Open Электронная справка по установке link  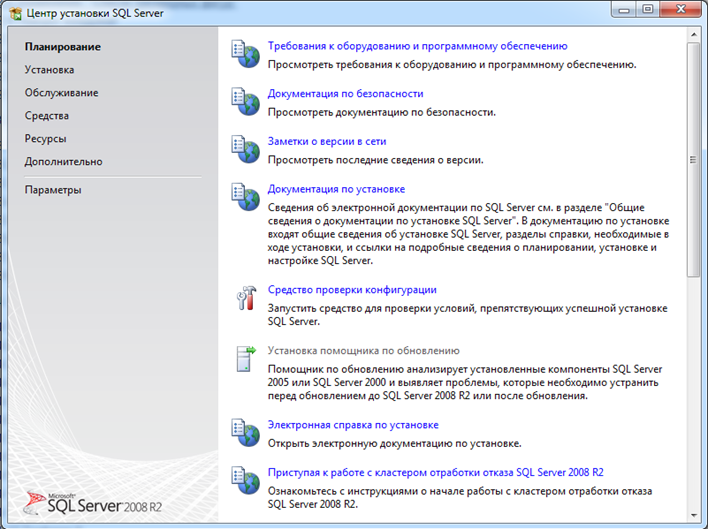coord(353,425)
